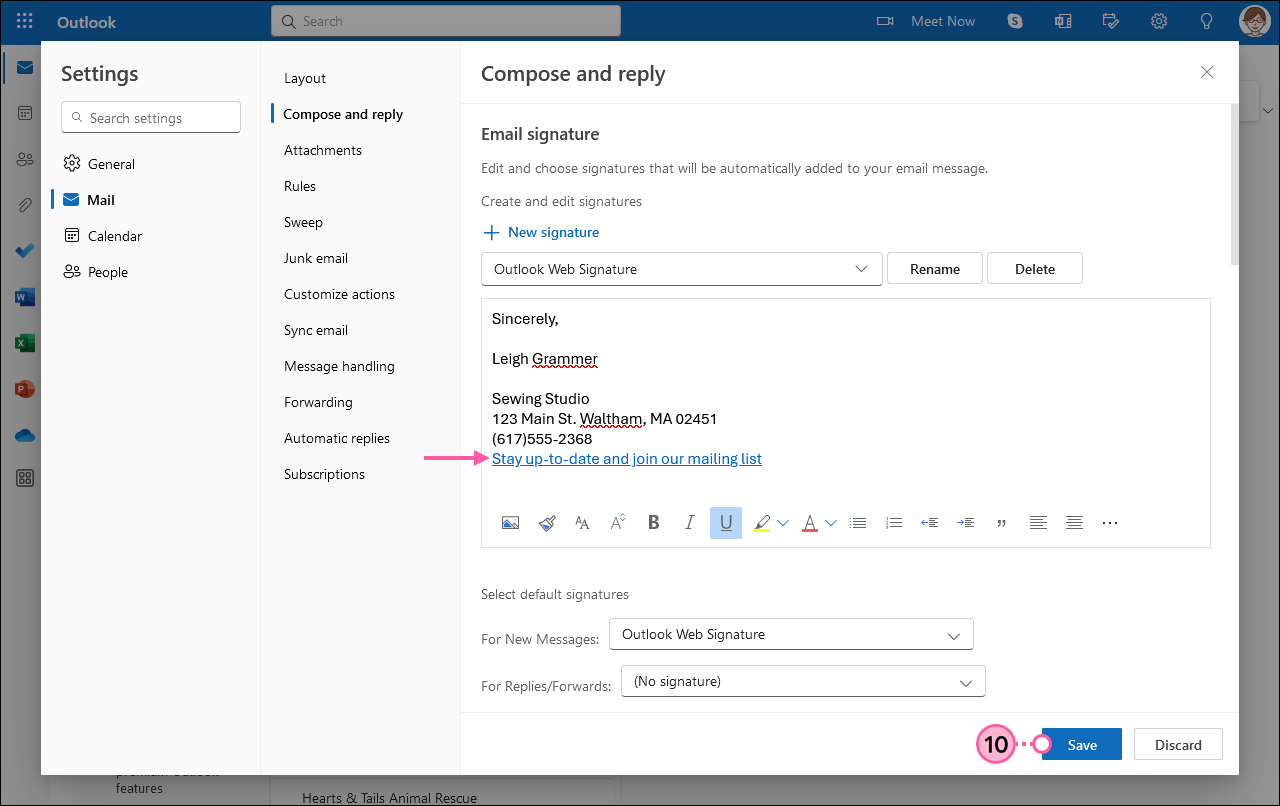Screen dimensions: 1280x806
Task: Delete the selected signature
Action: [1035, 269]
